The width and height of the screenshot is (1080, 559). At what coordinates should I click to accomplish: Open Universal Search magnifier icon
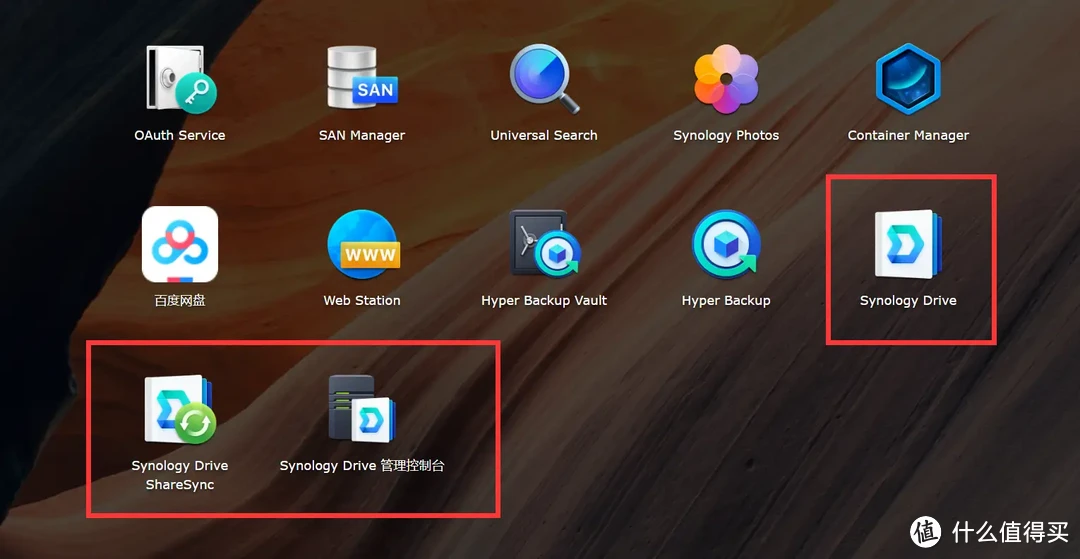point(543,78)
